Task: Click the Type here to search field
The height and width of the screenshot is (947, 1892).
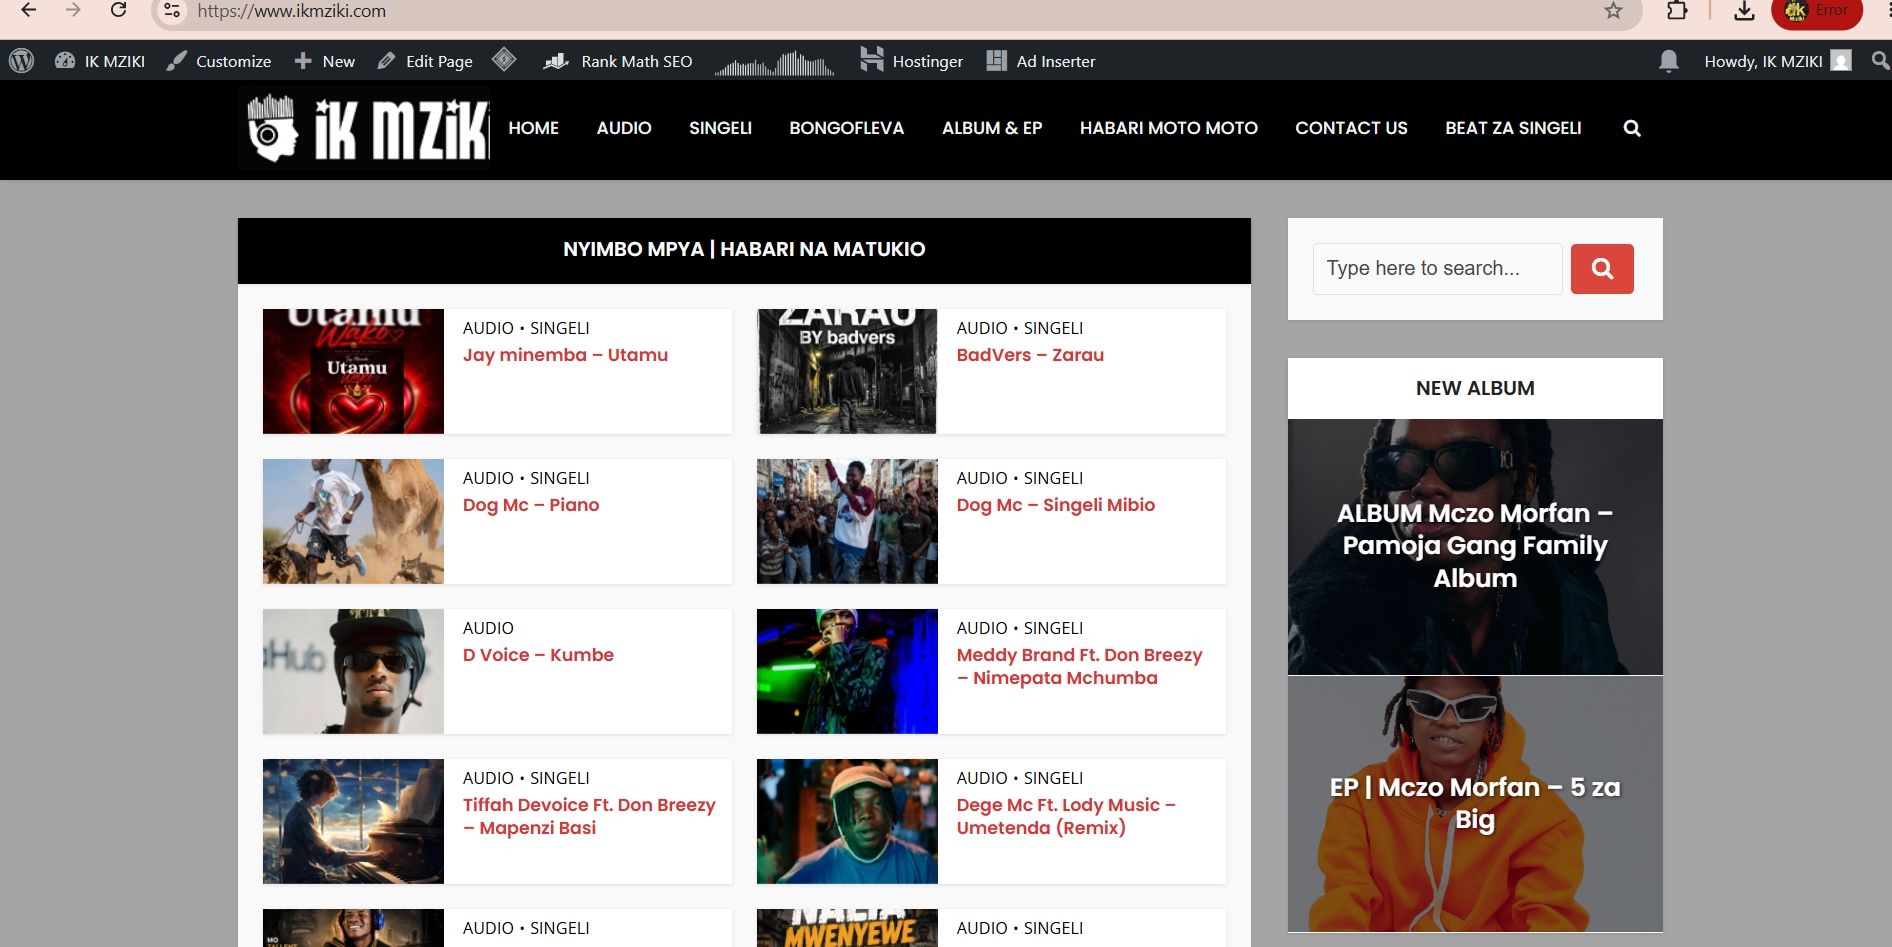Action: (1437, 269)
